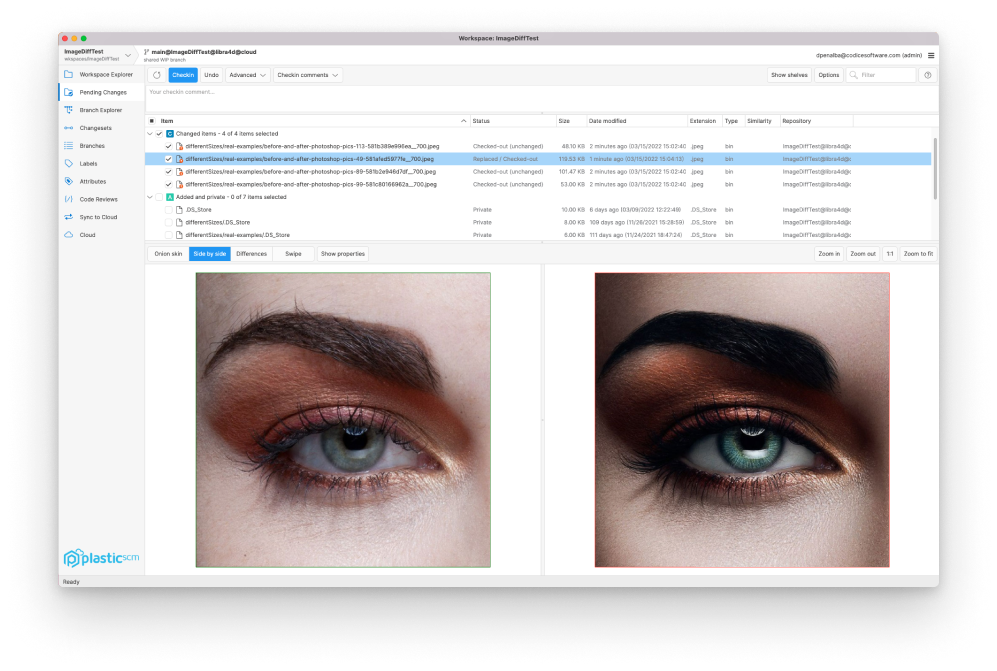This screenshot has height=671, width=997.
Task: Switch to Side by side view
Action: point(210,254)
